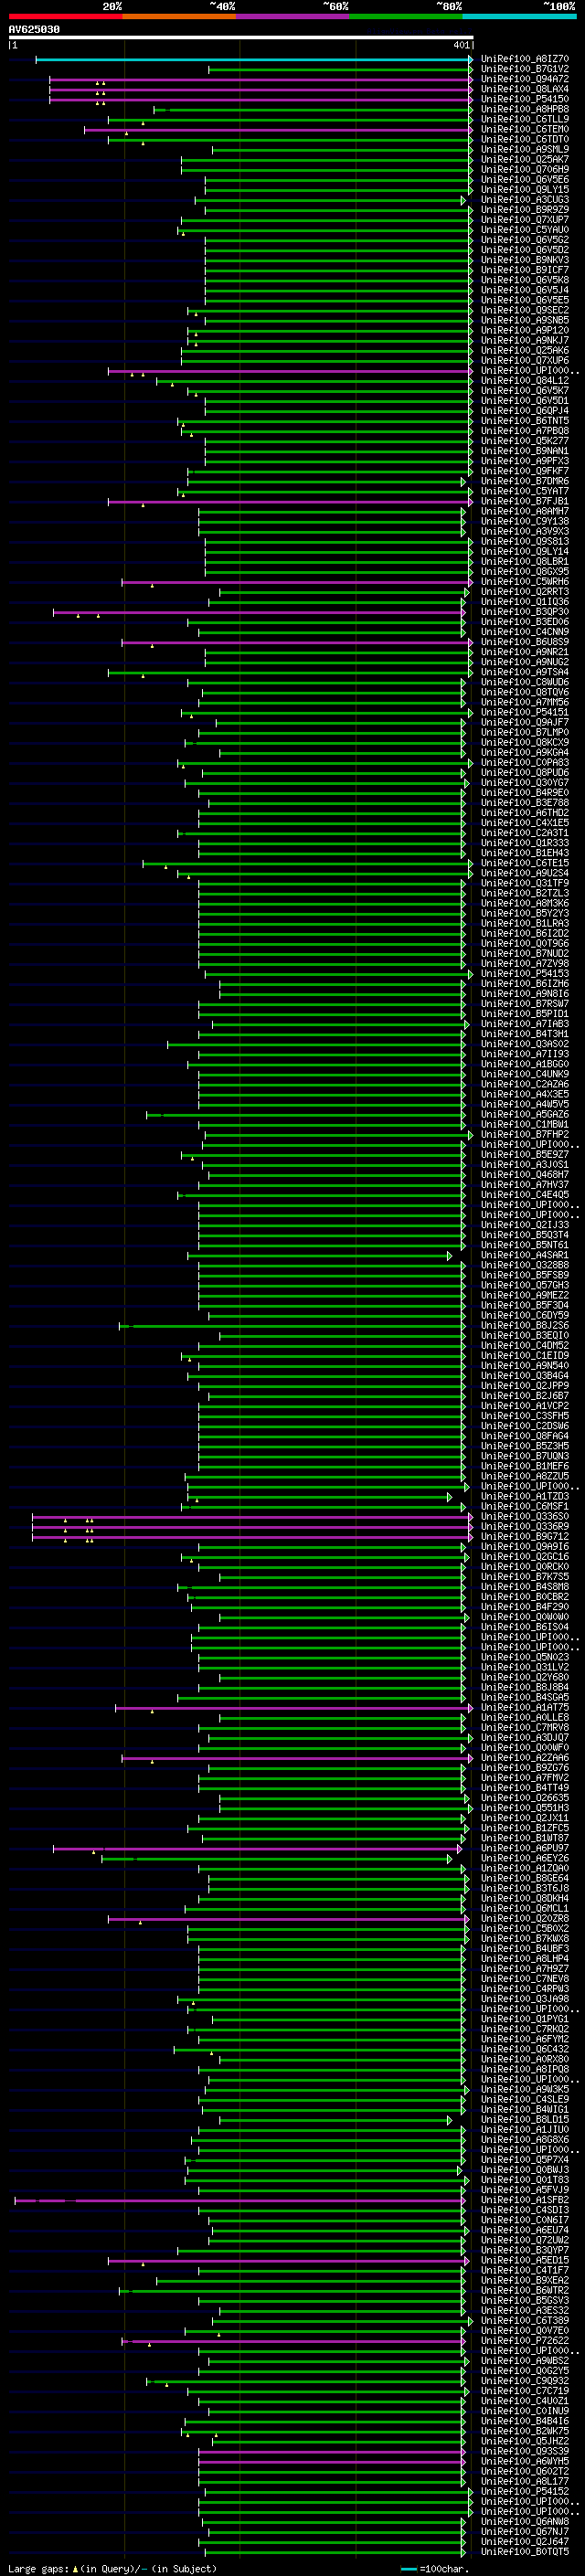Click the white query sequence bar

click(241, 38)
